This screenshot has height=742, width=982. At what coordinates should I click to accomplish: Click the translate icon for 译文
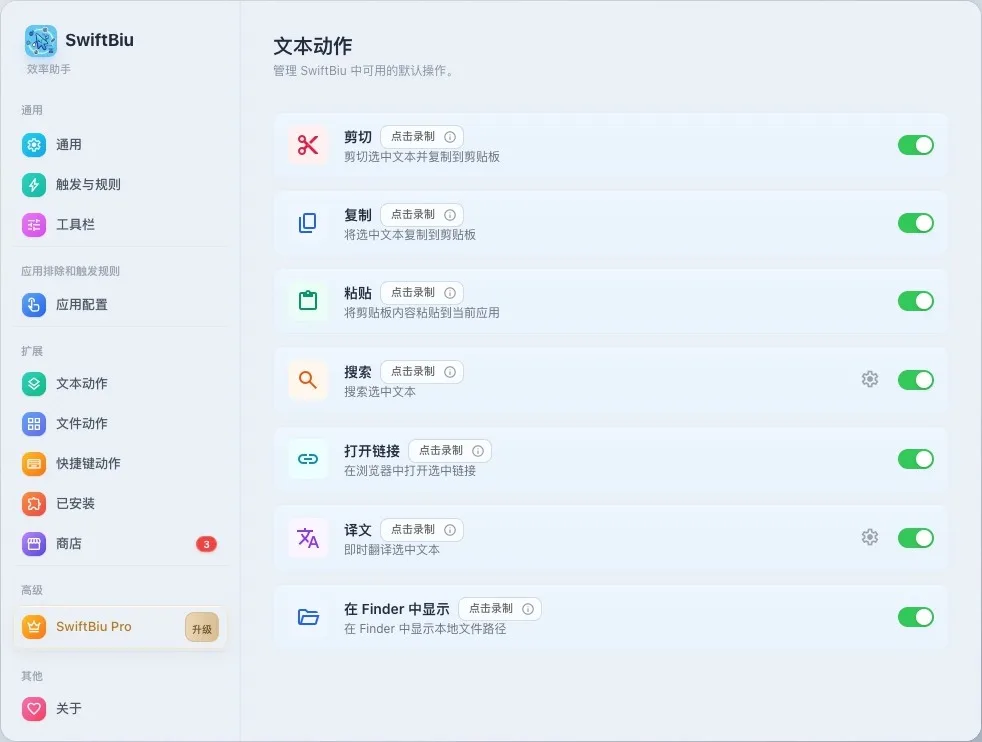point(308,538)
